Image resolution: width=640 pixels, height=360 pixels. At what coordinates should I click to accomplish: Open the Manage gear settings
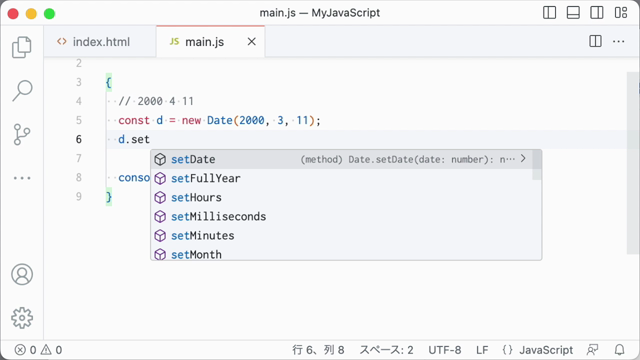click(x=22, y=318)
